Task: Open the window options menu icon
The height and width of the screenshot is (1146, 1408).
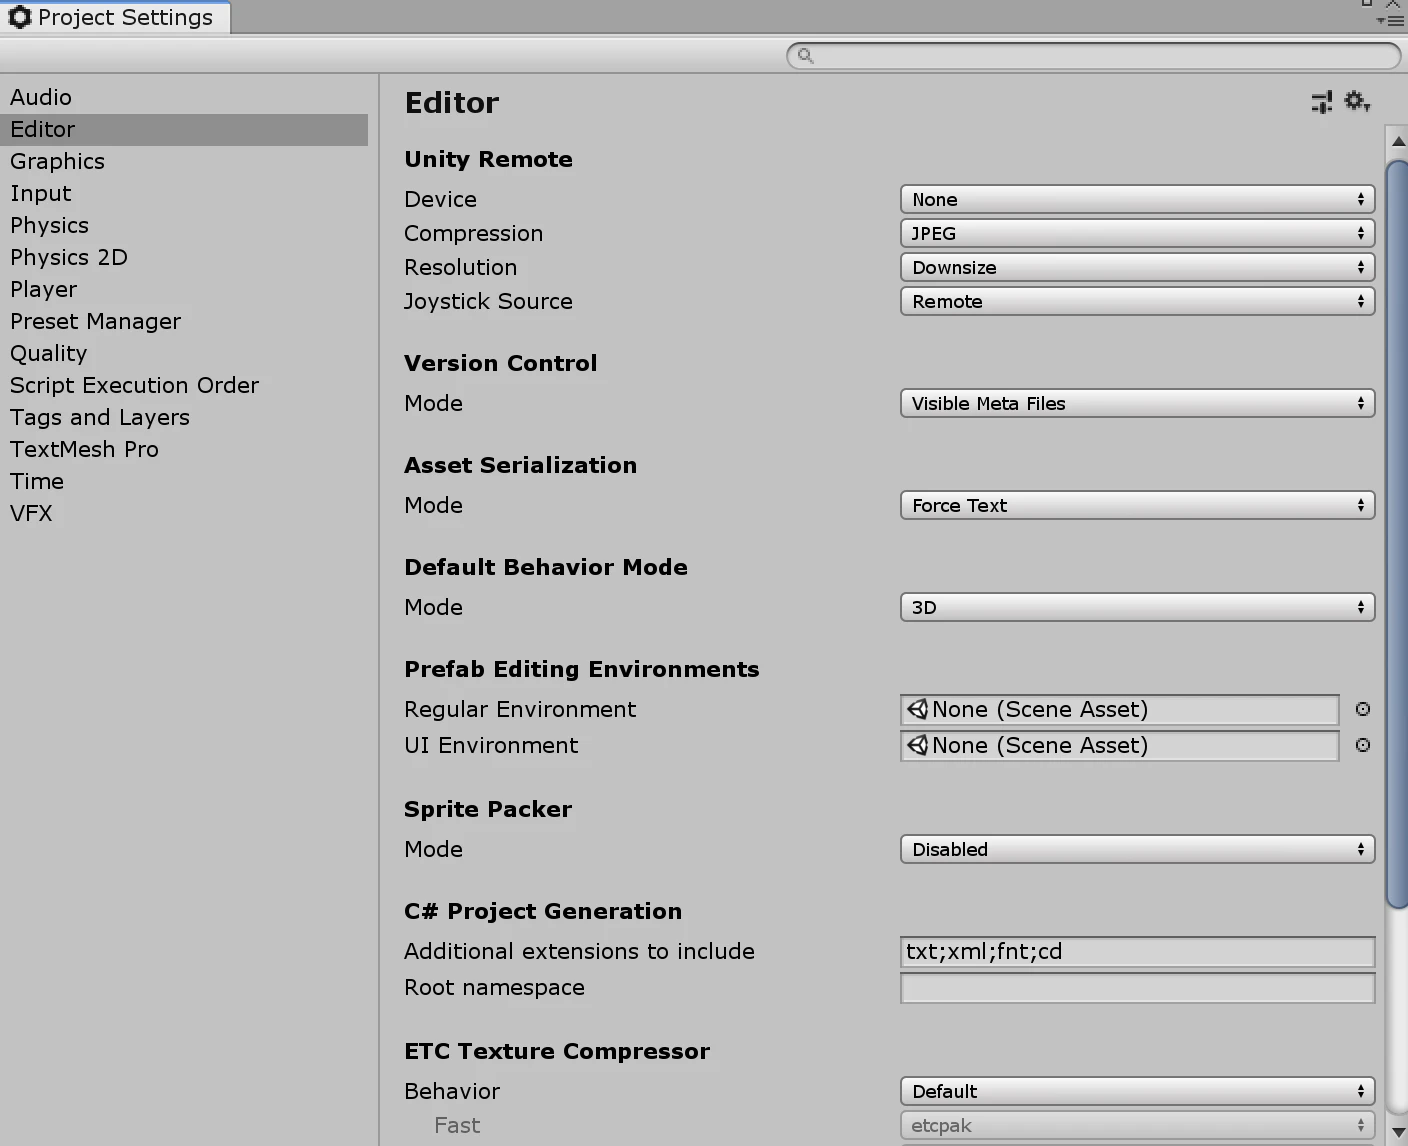Action: click(1390, 19)
